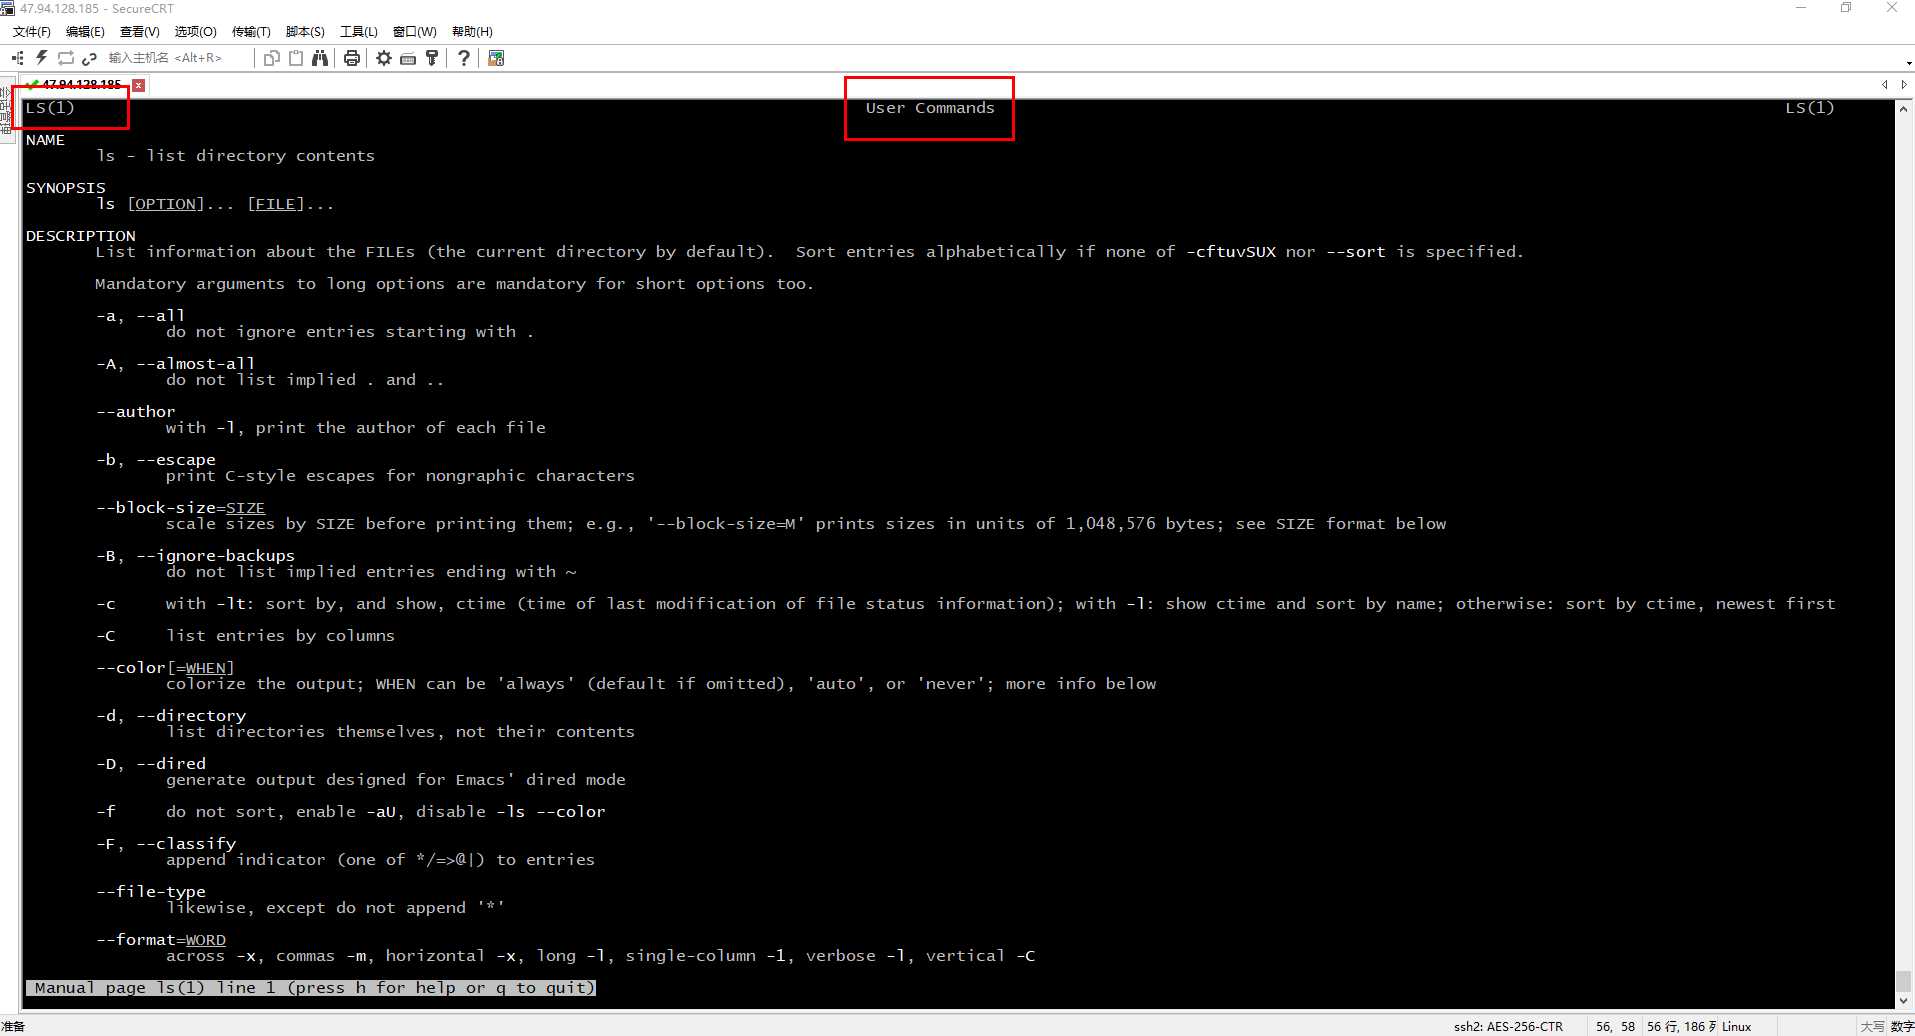Image resolution: width=1915 pixels, height=1036 pixels.
Task: Click the '-a, --all' option line
Action: 140,316
